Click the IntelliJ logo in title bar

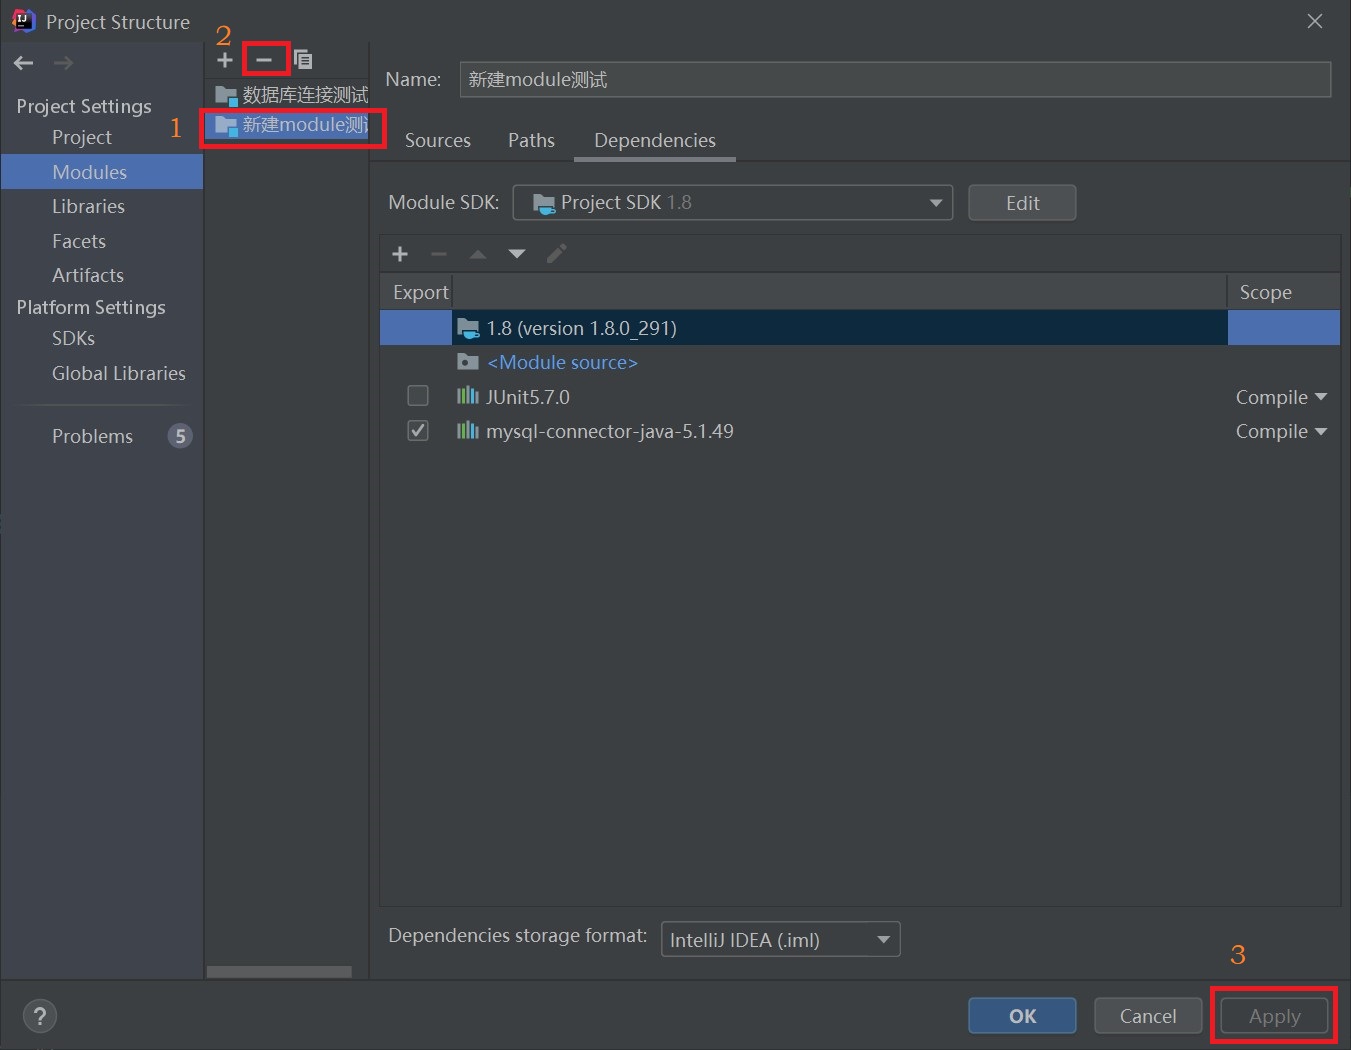pyautogui.click(x=23, y=21)
